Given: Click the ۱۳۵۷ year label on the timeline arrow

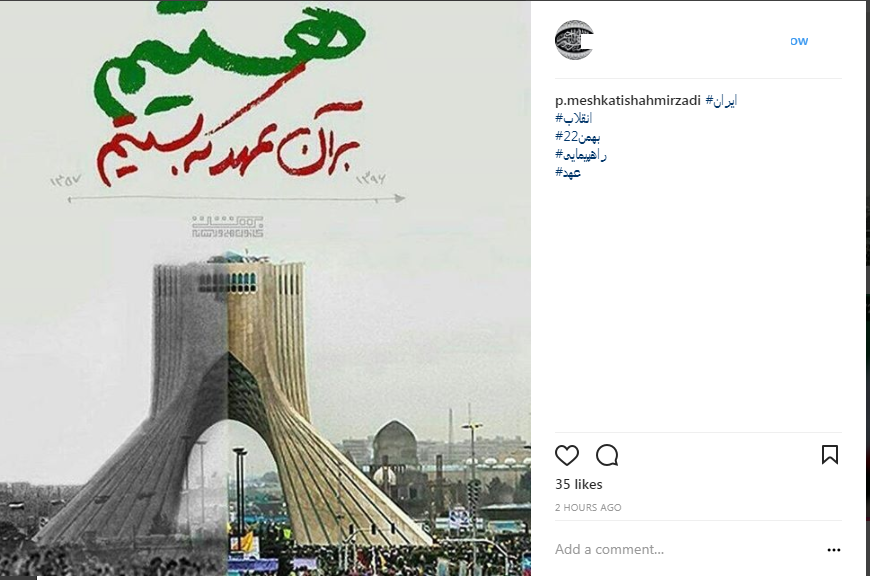Looking at the screenshot, I should click(x=66, y=180).
